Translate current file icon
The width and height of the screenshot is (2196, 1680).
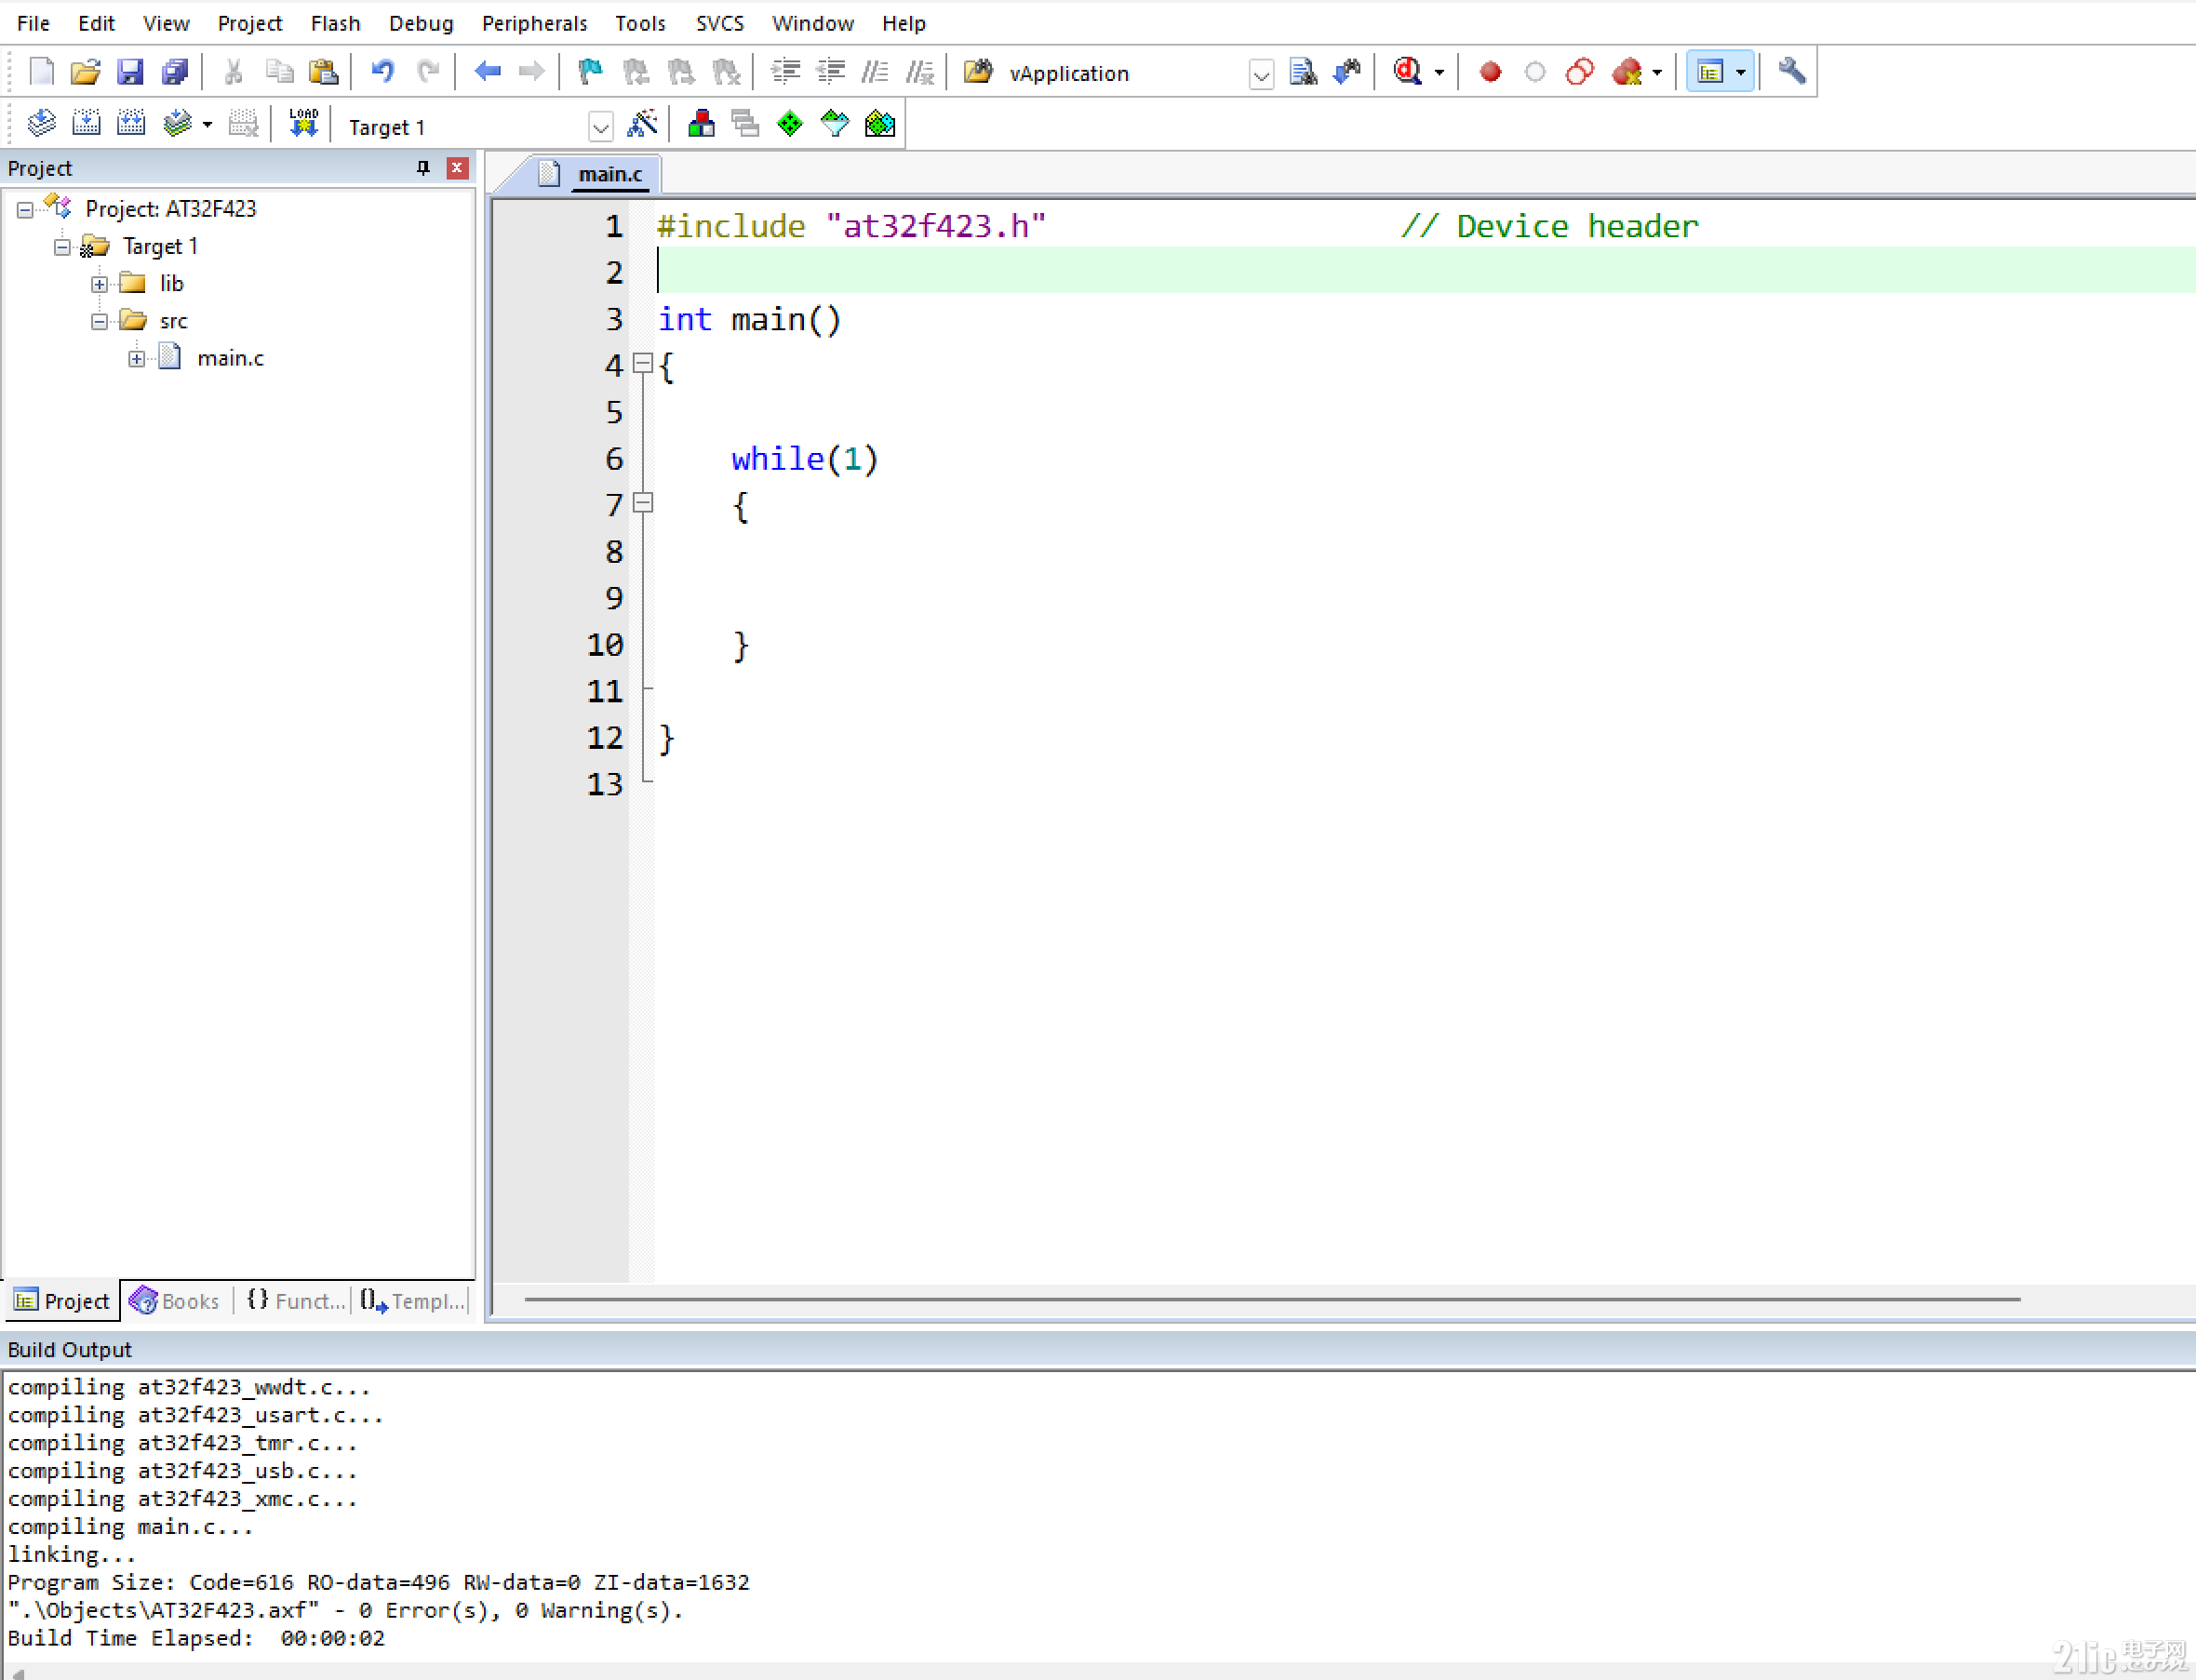[x=41, y=125]
